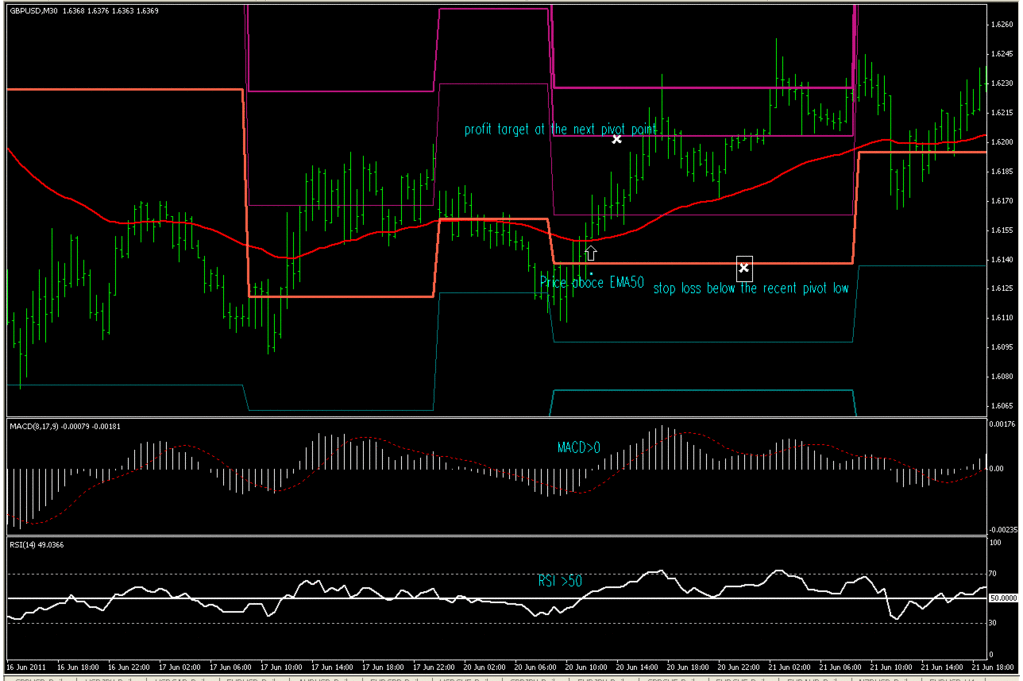Click '20 Jun 18:00' on the time axis
This screenshot has height=681, width=1023.
pos(688,667)
